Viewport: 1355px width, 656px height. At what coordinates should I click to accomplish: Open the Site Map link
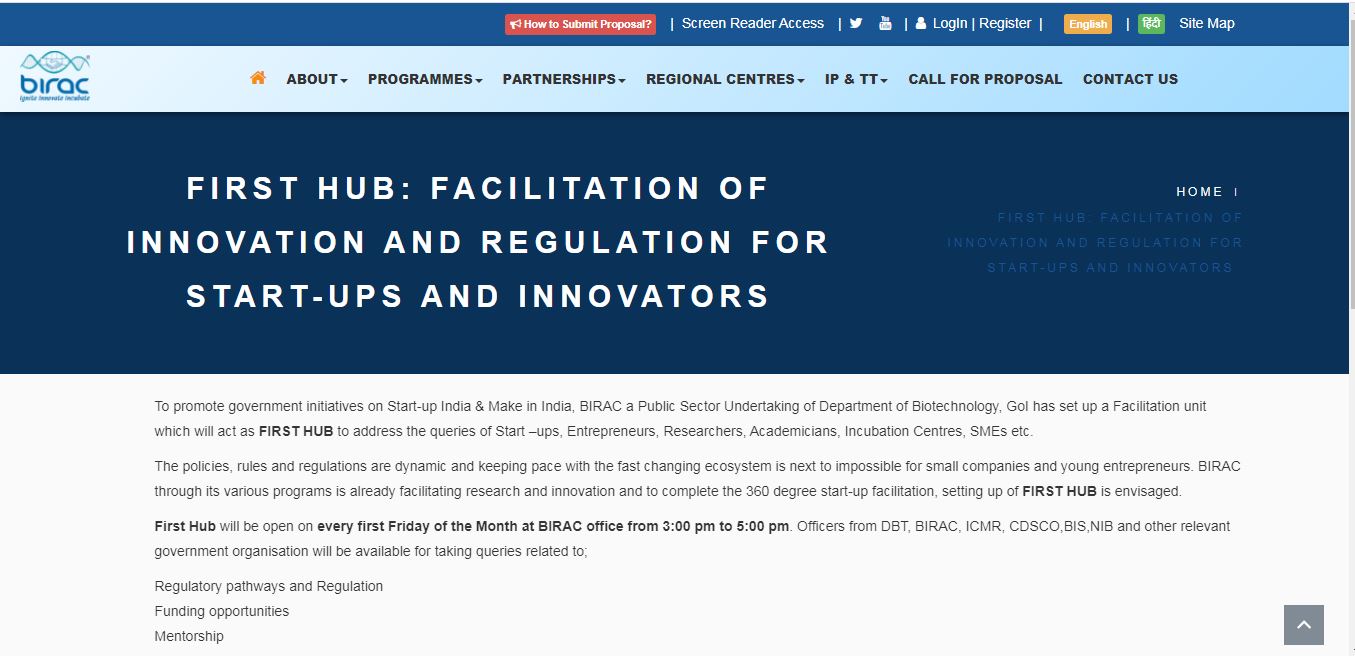tap(1207, 23)
